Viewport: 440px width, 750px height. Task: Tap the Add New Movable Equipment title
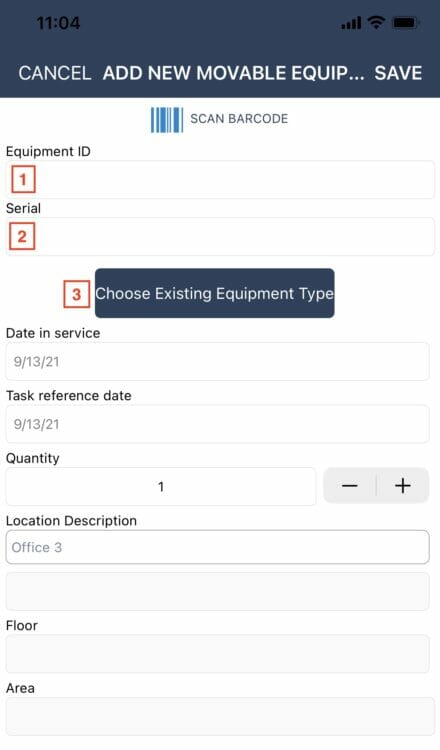[x=233, y=73]
